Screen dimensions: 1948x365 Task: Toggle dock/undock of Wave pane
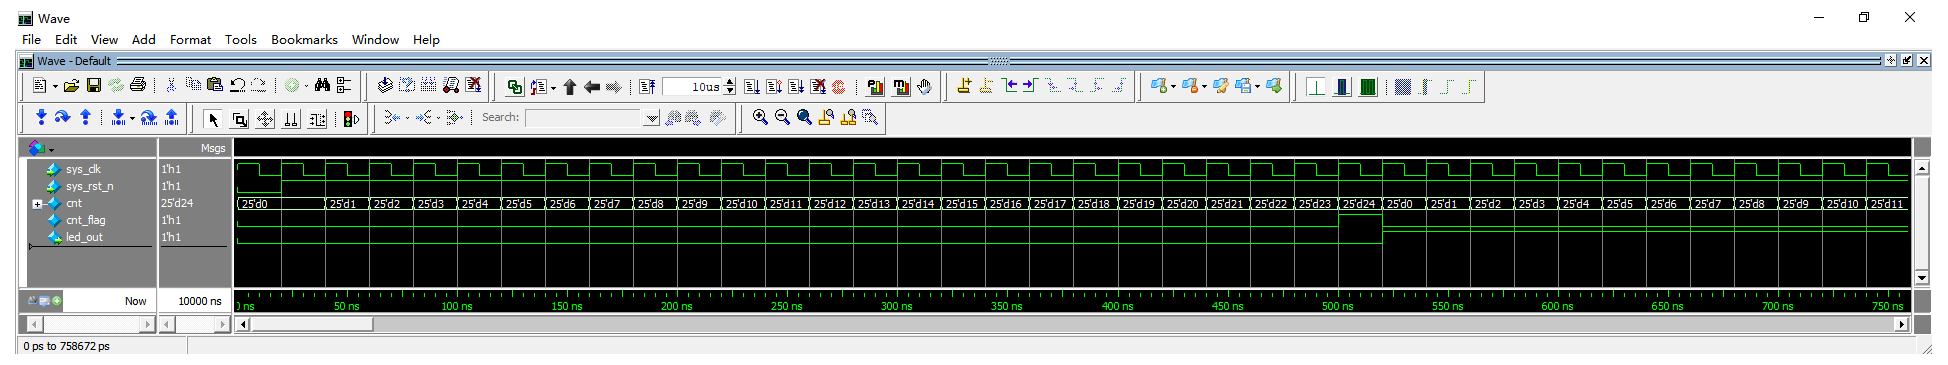pyautogui.click(x=1907, y=61)
